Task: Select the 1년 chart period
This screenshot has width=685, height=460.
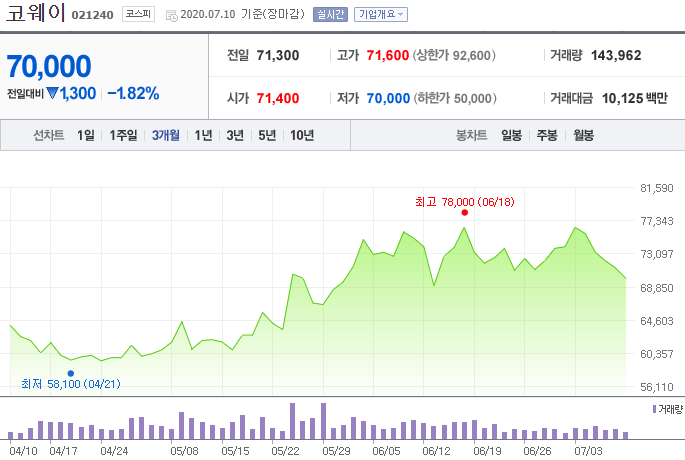Action: (x=203, y=135)
